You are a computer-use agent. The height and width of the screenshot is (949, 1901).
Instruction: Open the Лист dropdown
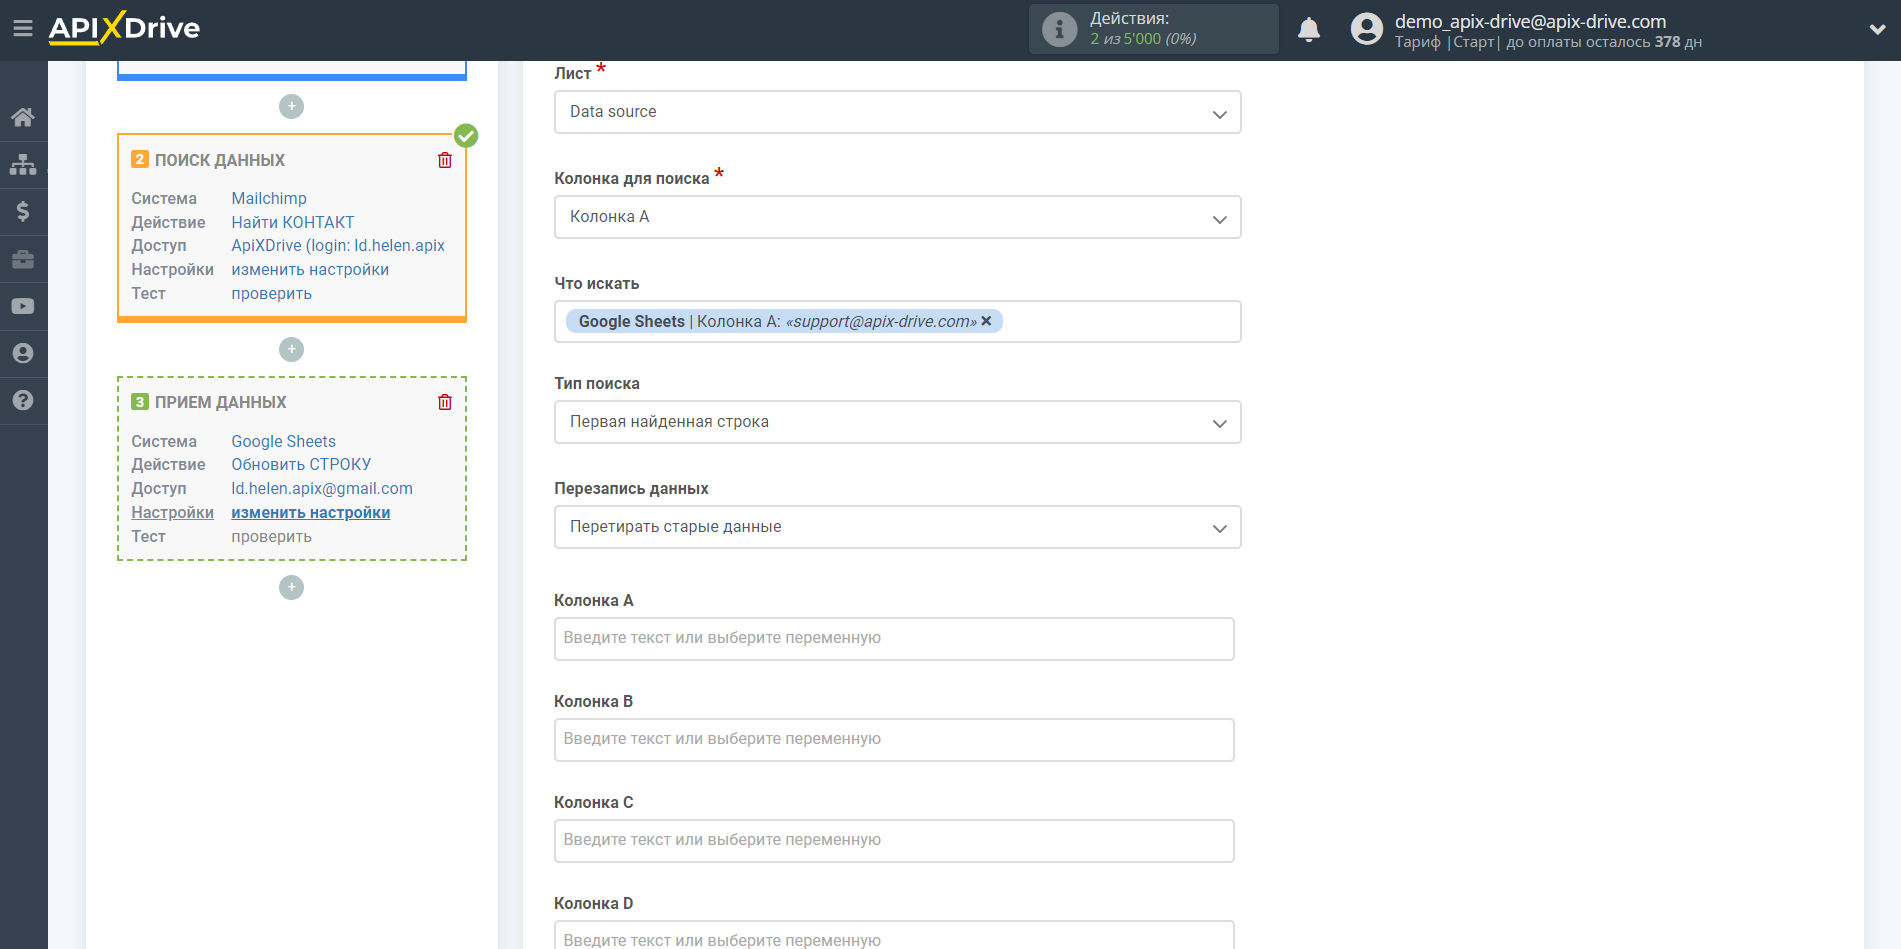pyautogui.click(x=897, y=112)
